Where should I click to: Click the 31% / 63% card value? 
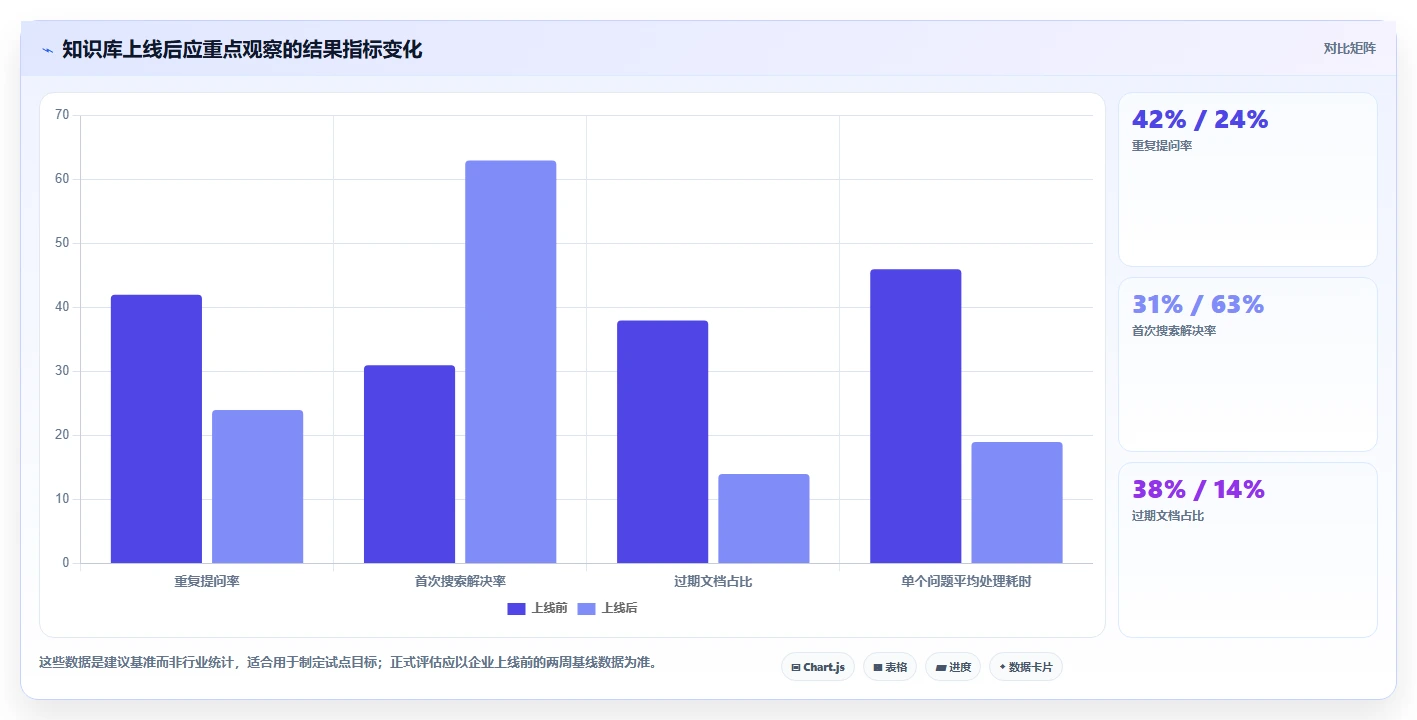click(x=1198, y=304)
